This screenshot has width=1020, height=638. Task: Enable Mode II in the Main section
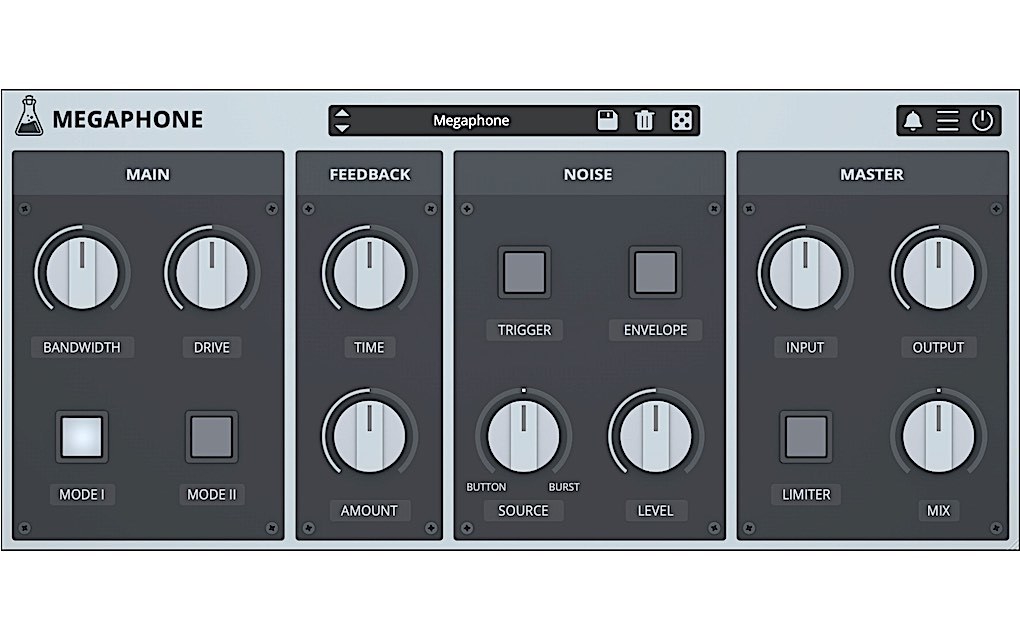[211, 434]
